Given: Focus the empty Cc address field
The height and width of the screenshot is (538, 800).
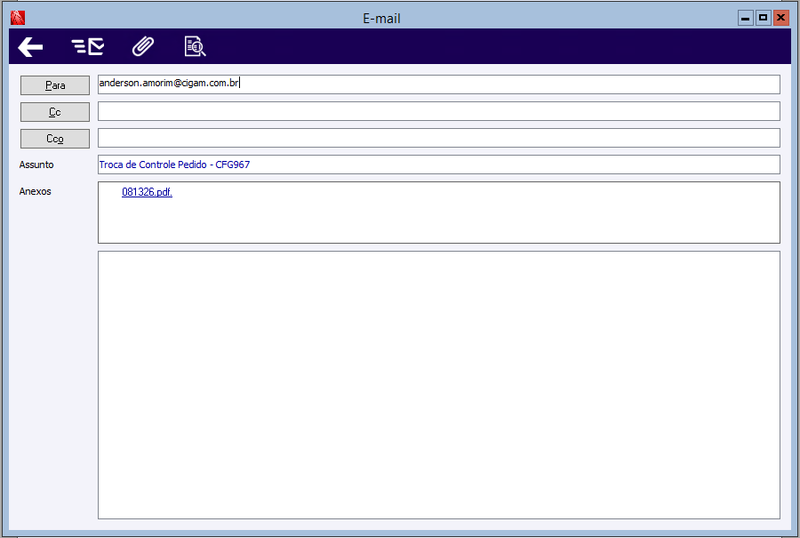Looking at the screenshot, I should (439, 111).
